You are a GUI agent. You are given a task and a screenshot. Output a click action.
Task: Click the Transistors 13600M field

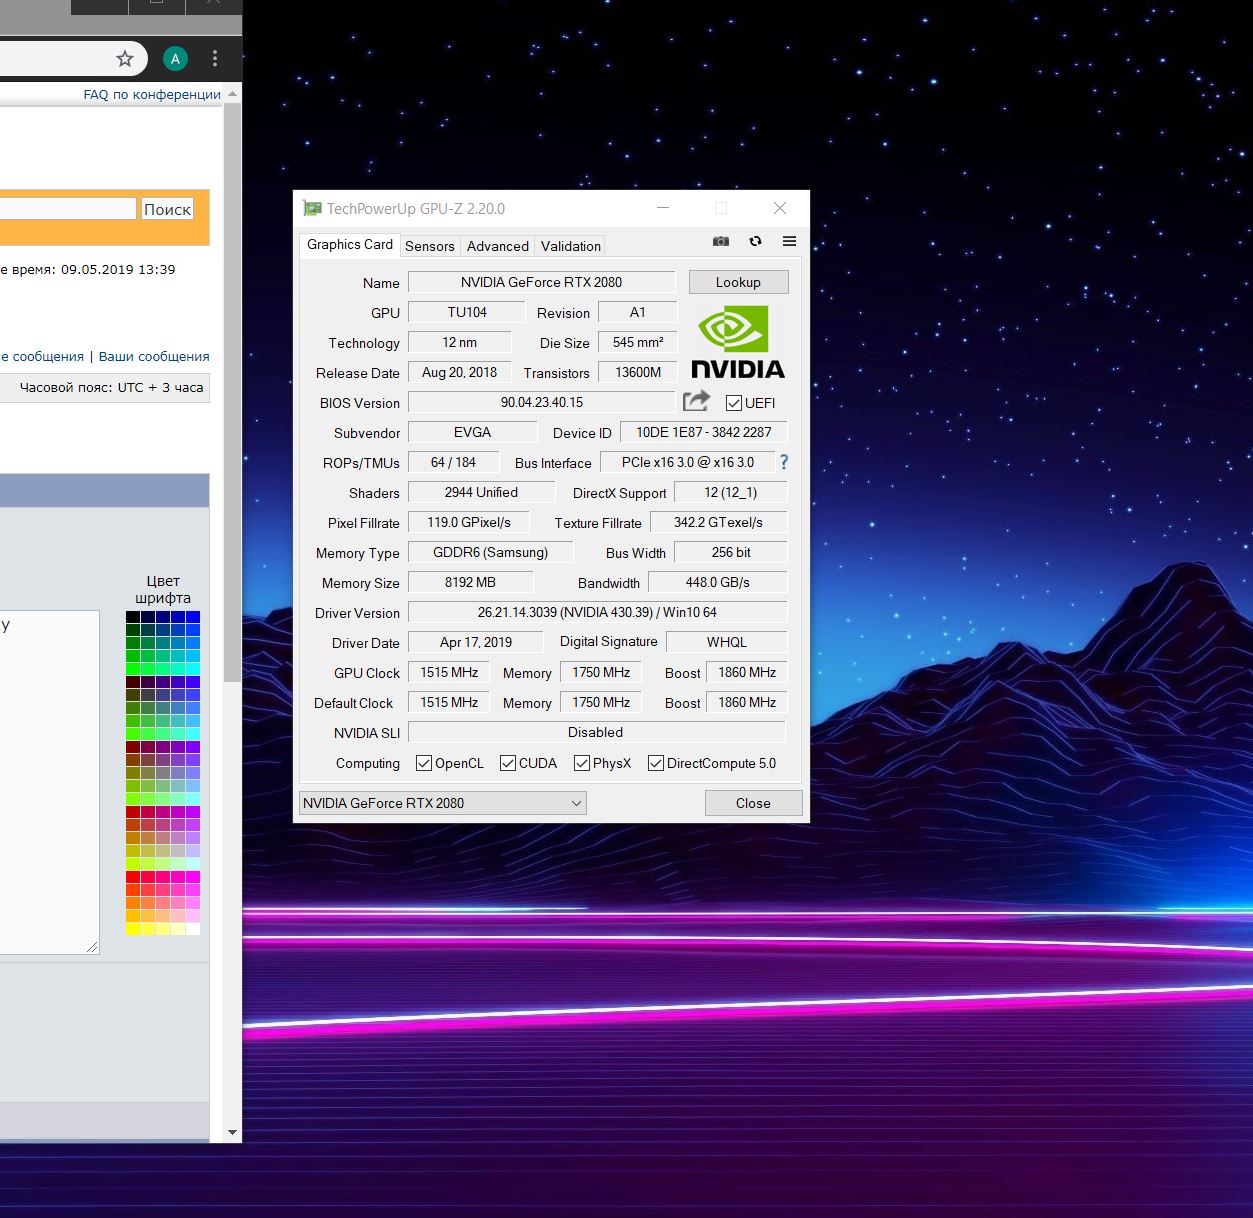point(637,372)
